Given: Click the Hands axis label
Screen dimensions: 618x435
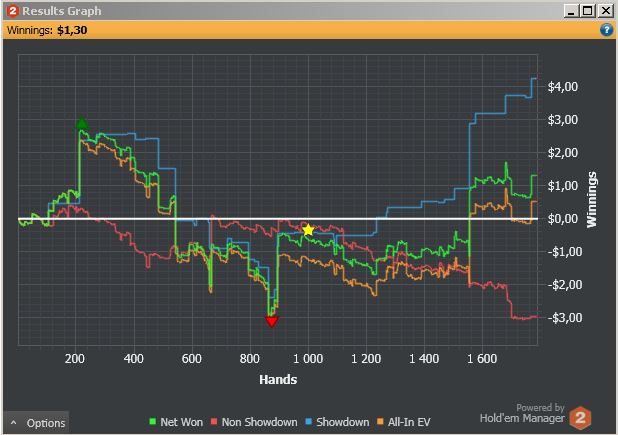Looking at the screenshot, I should click(x=278, y=379).
